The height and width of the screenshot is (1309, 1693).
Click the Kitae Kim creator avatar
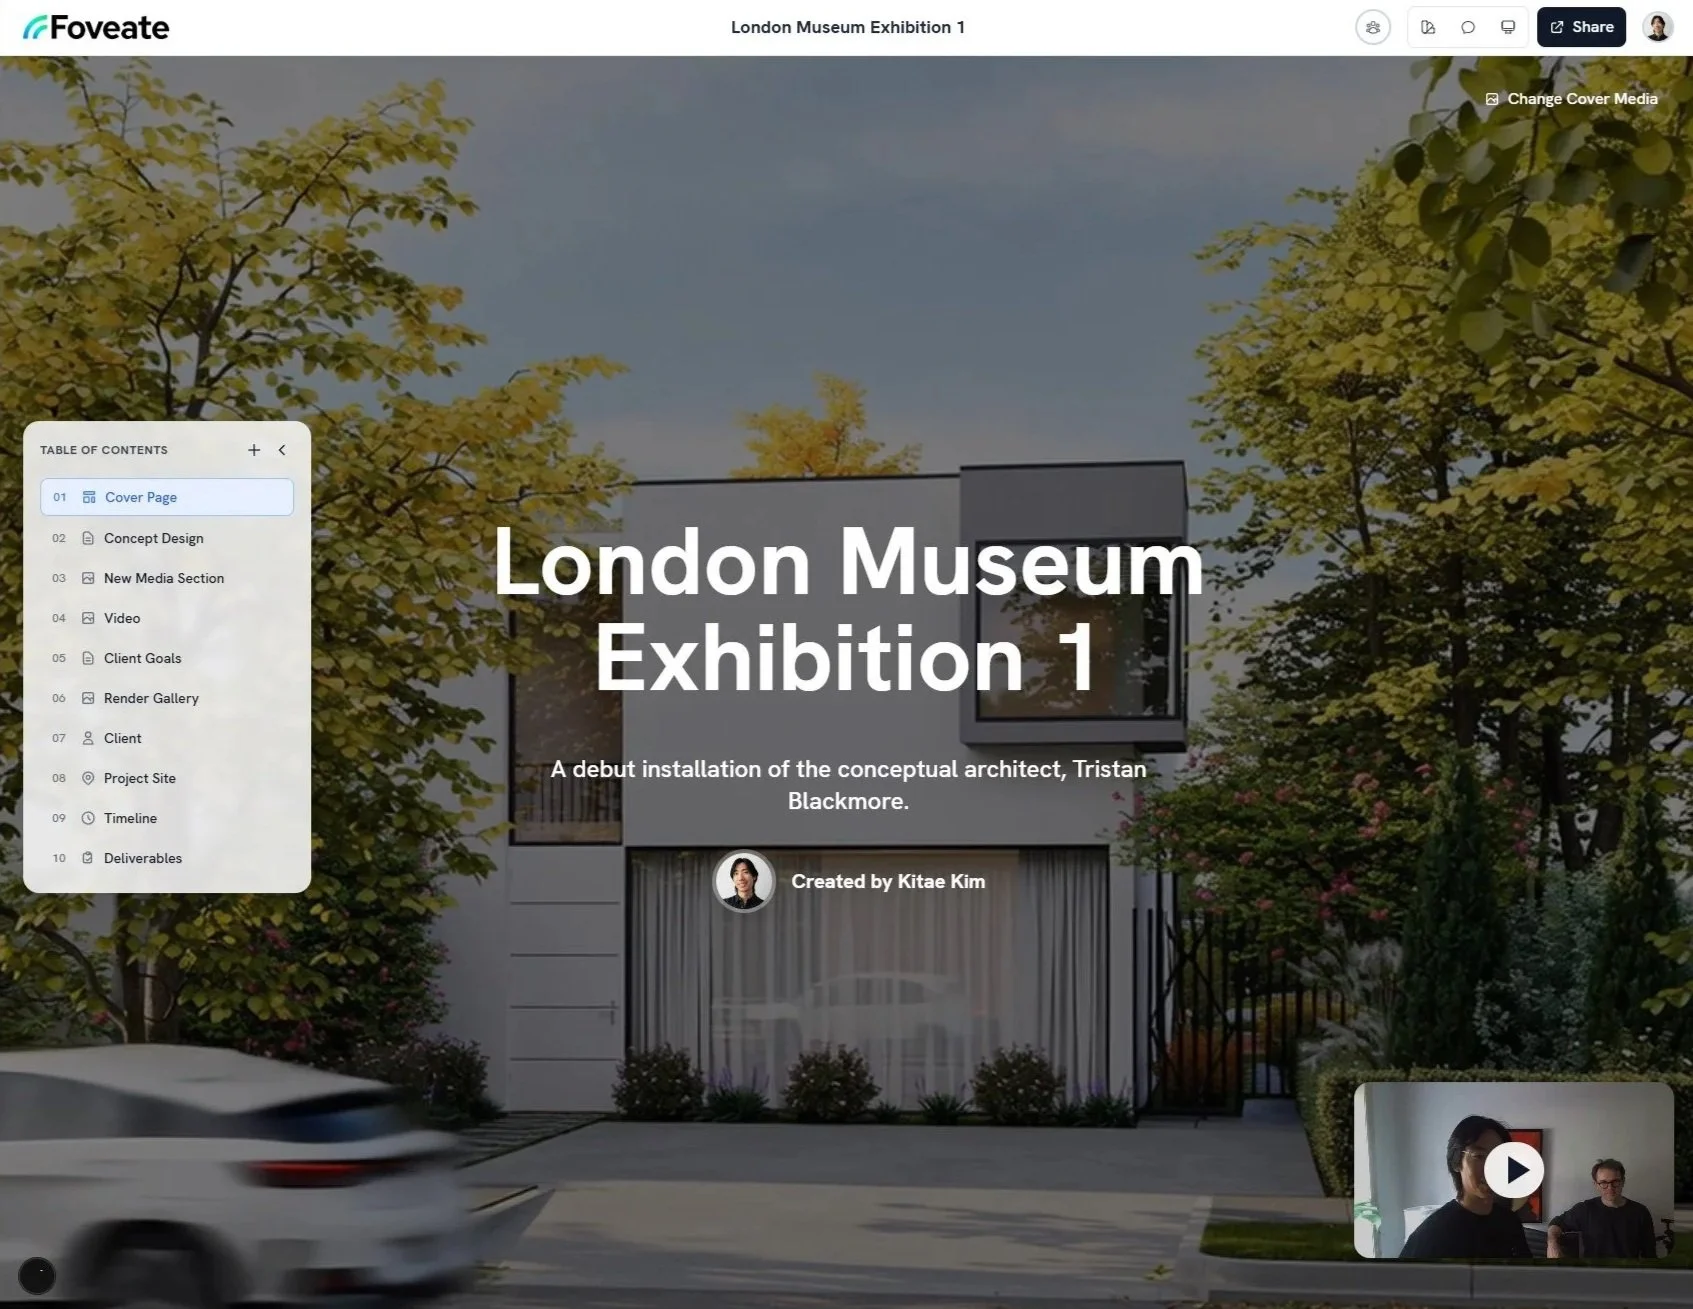[744, 881]
